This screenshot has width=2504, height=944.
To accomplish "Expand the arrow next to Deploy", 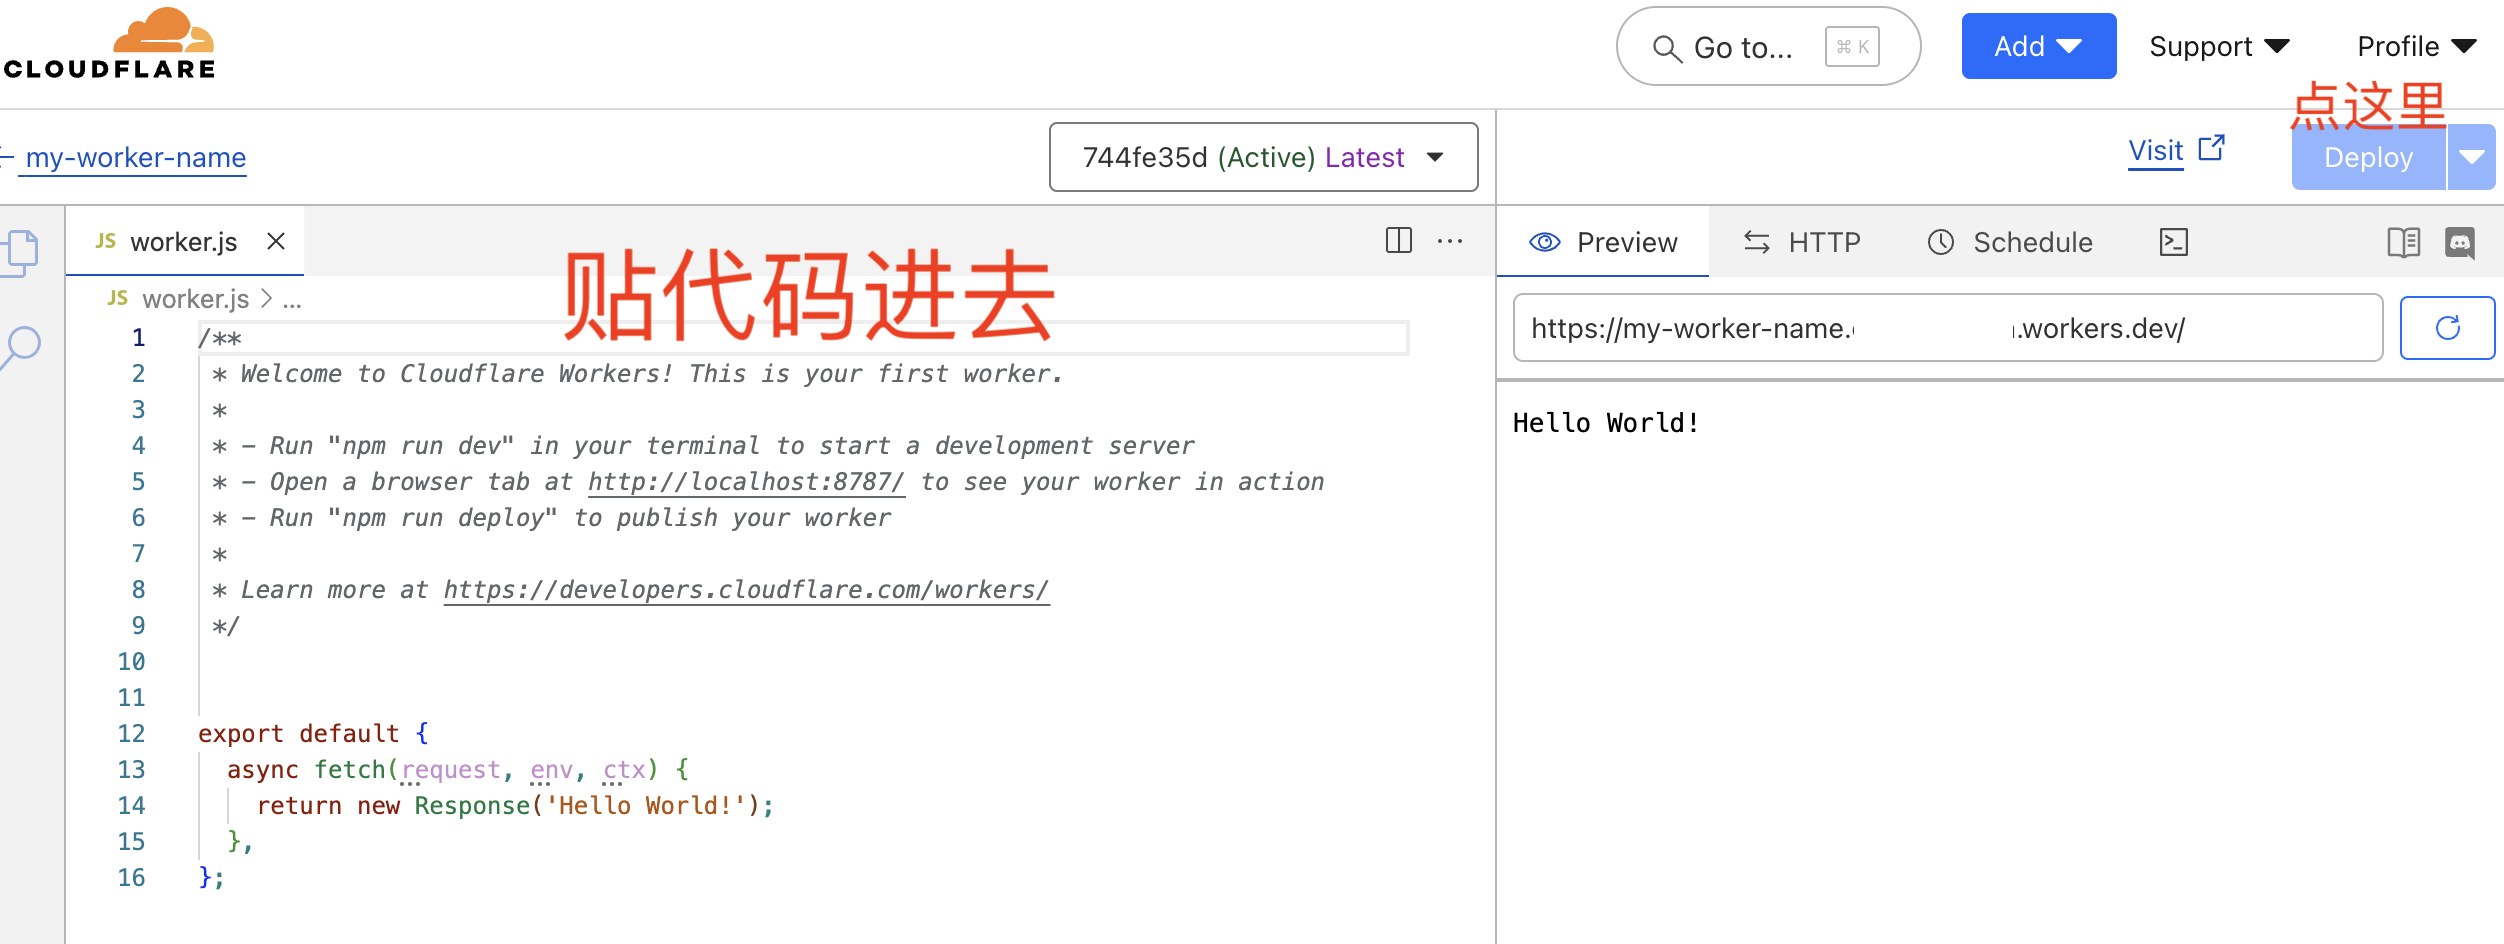I will coord(2472,157).
